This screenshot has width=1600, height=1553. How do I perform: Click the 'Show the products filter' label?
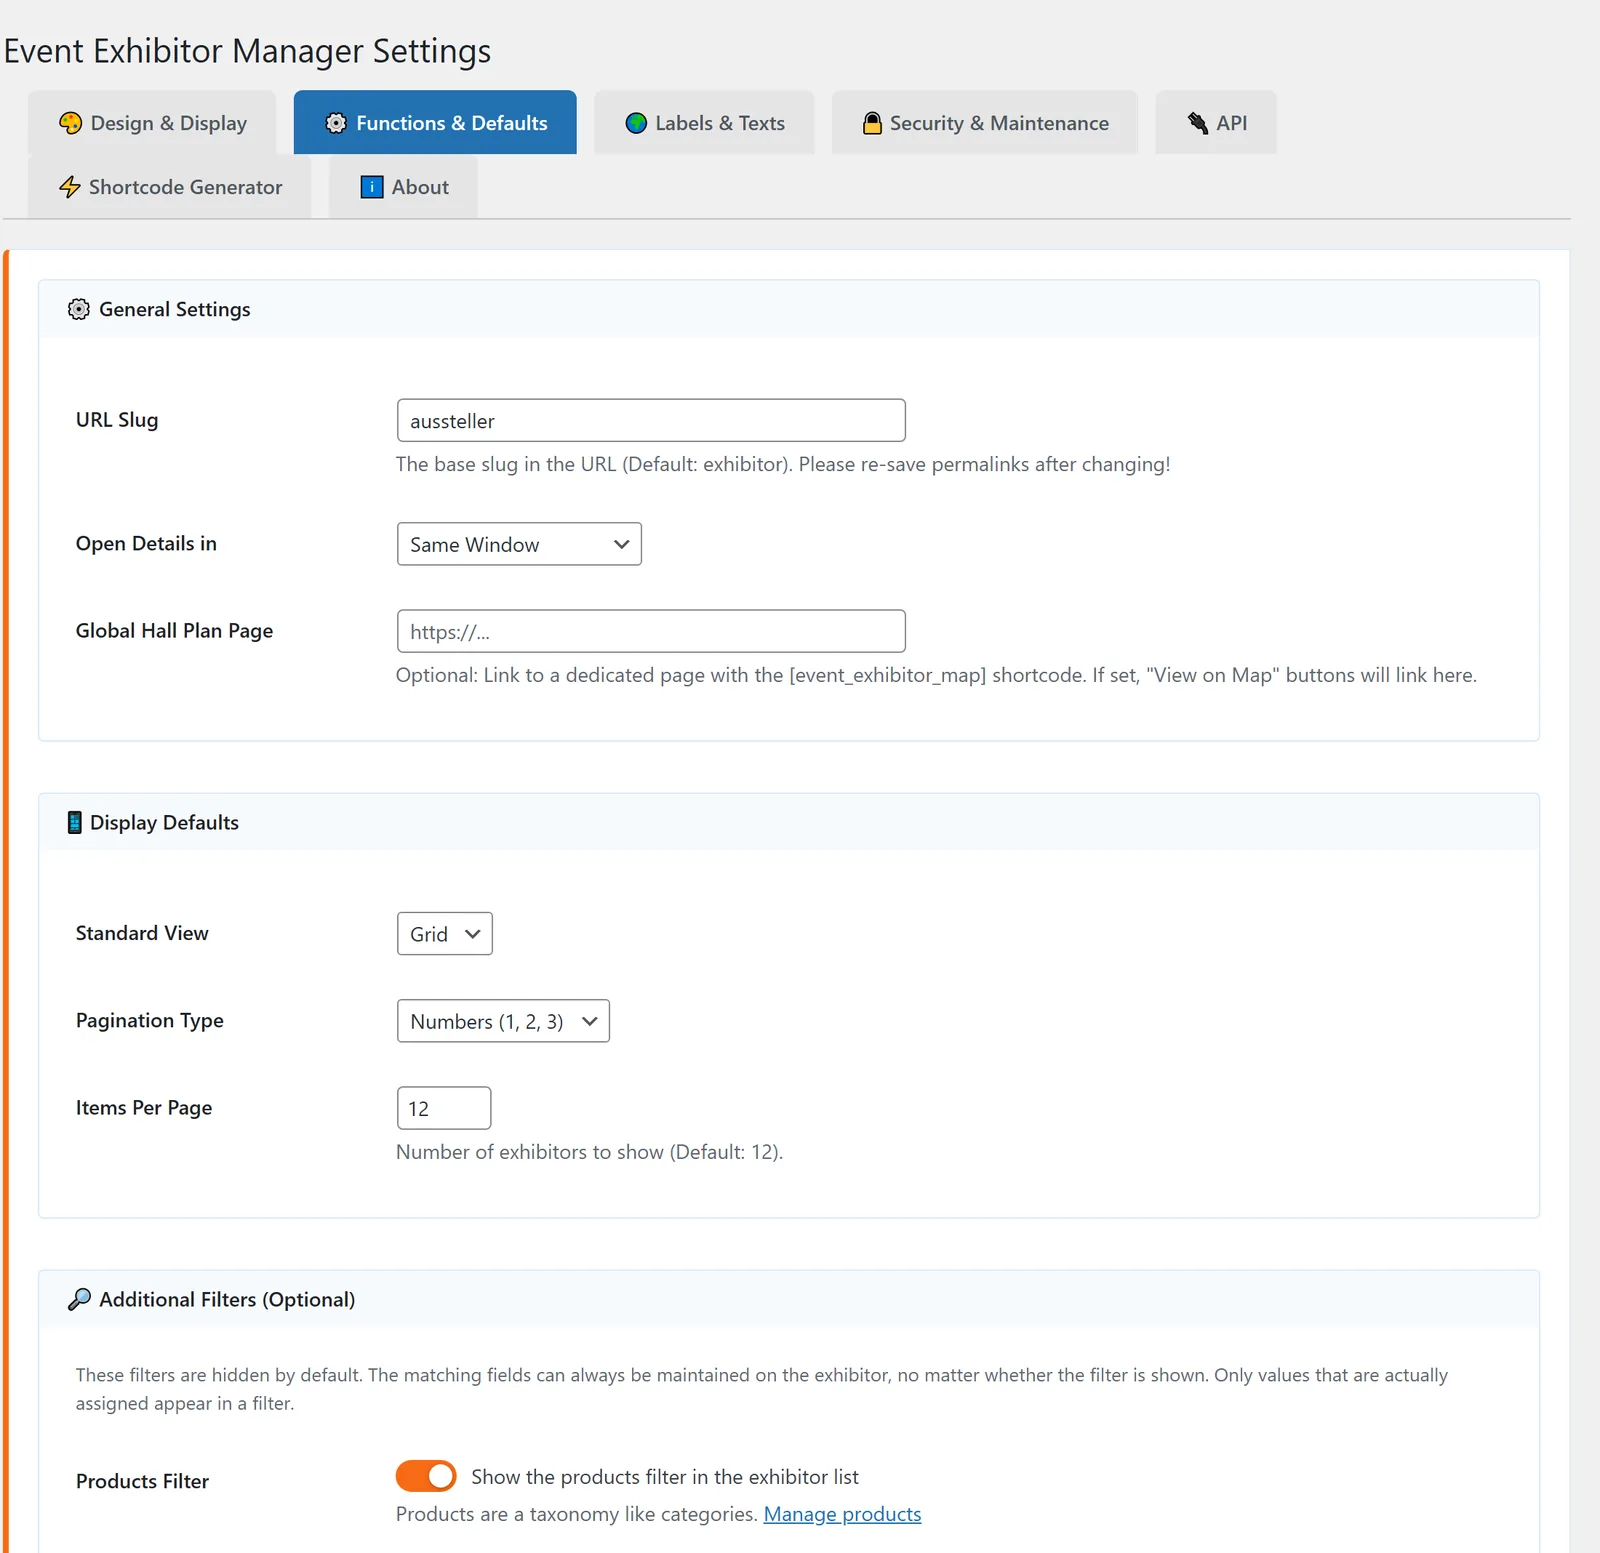[x=665, y=1477]
